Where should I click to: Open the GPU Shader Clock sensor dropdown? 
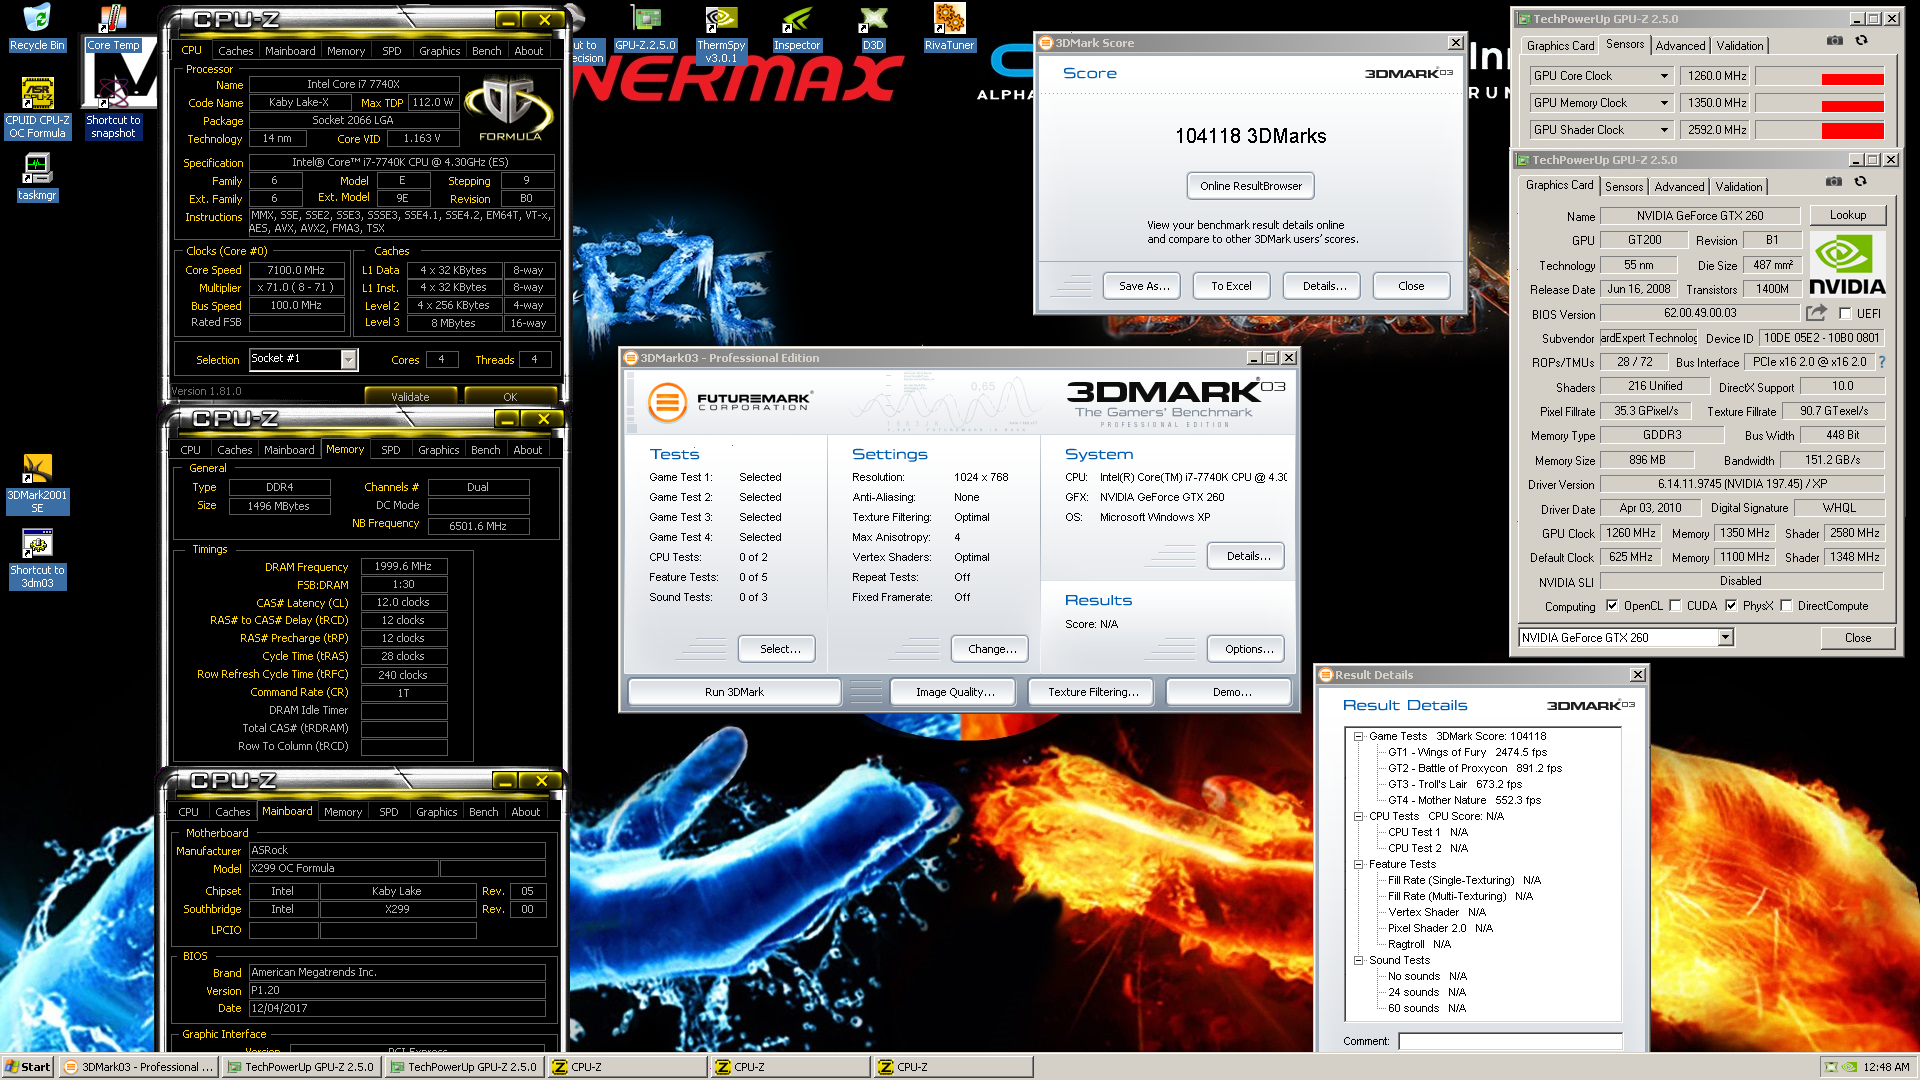tap(1664, 130)
